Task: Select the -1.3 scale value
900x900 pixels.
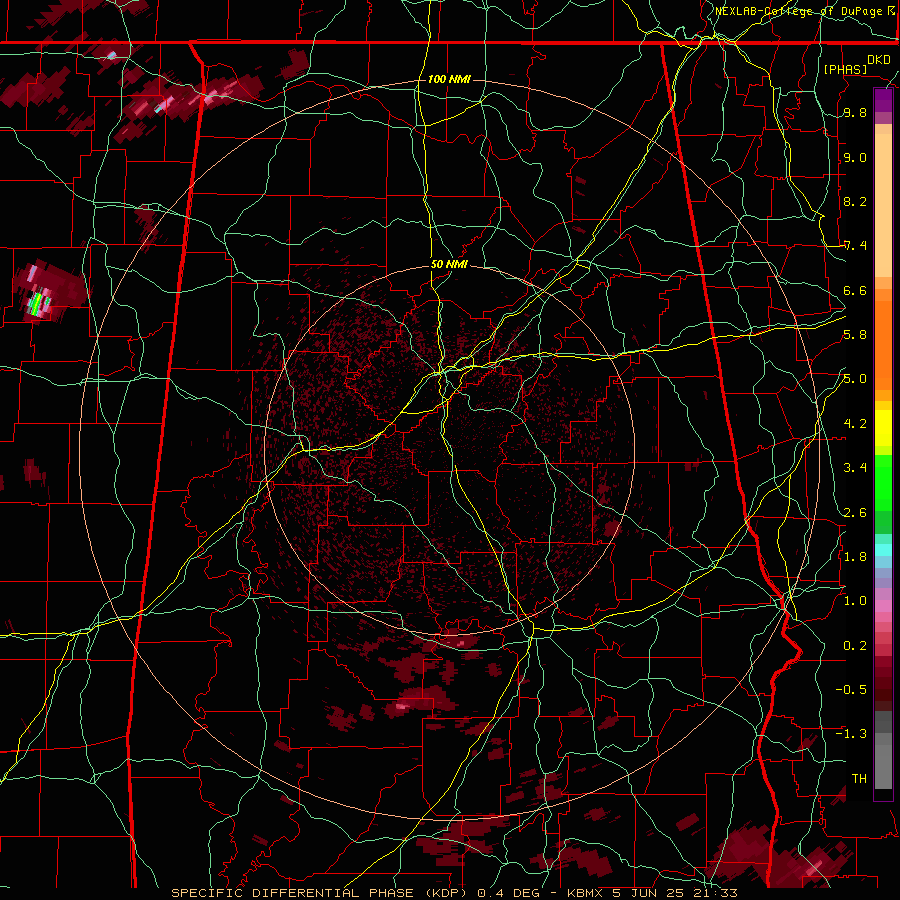Action: pyautogui.click(x=851, y=734)
